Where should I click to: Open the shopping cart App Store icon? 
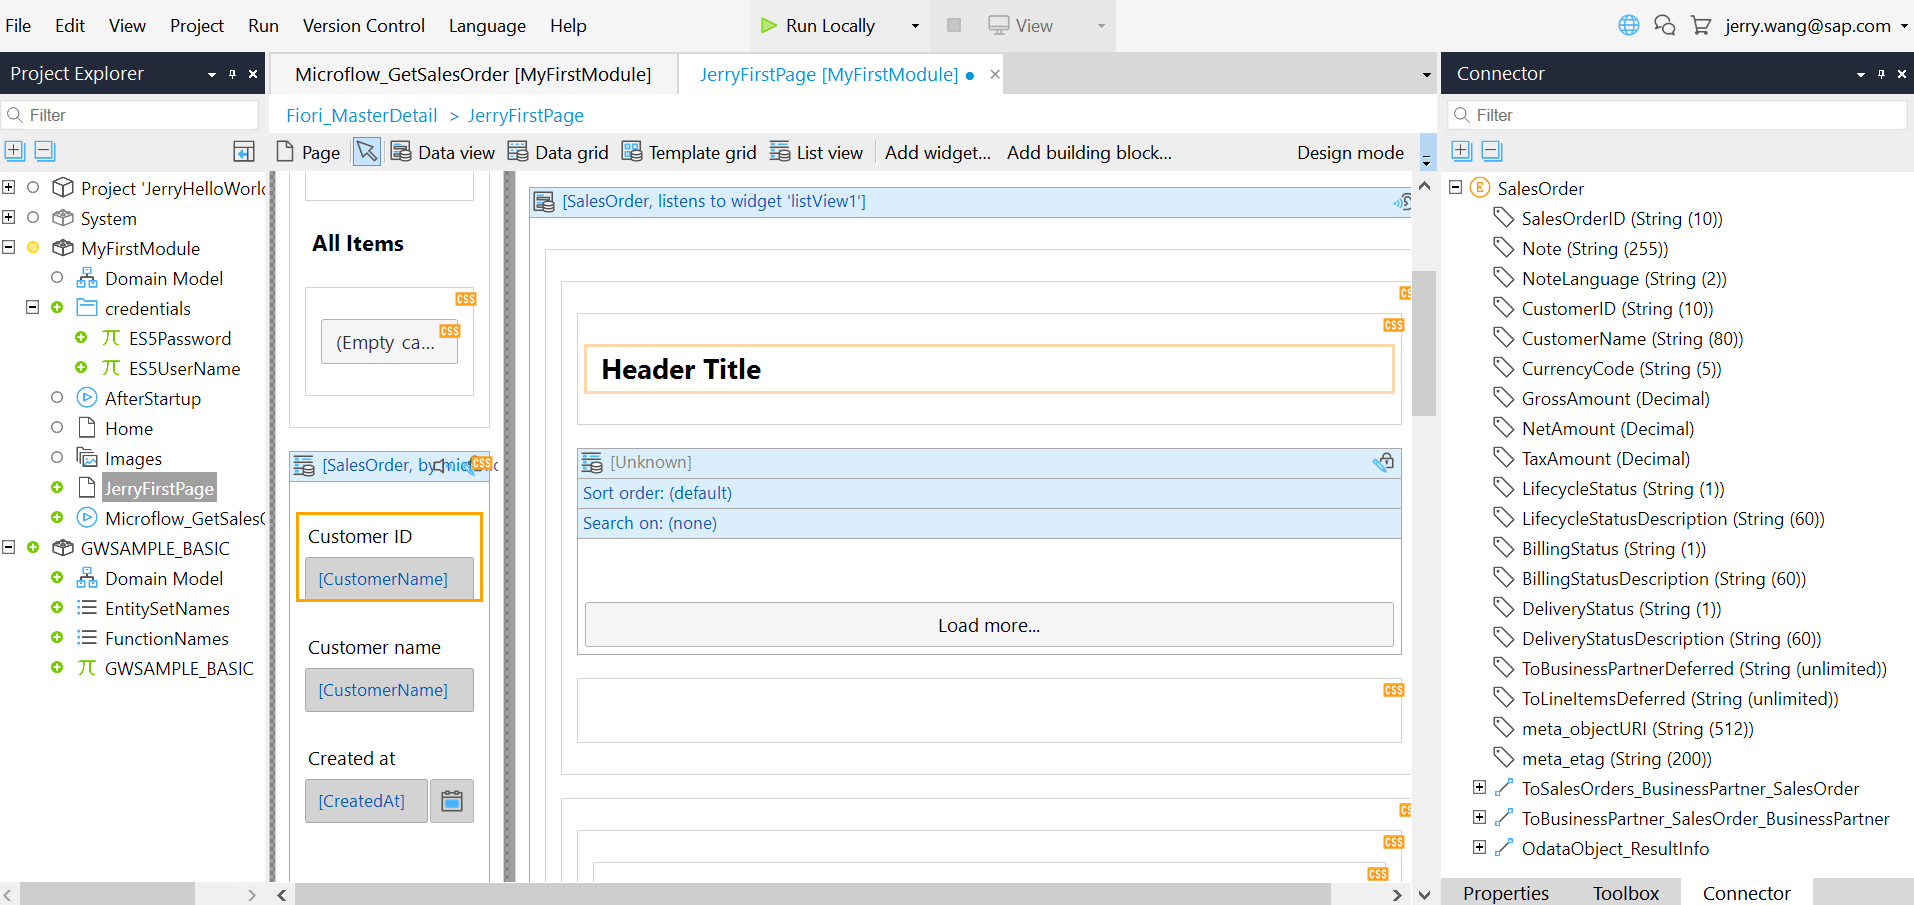click(1700, 25)
